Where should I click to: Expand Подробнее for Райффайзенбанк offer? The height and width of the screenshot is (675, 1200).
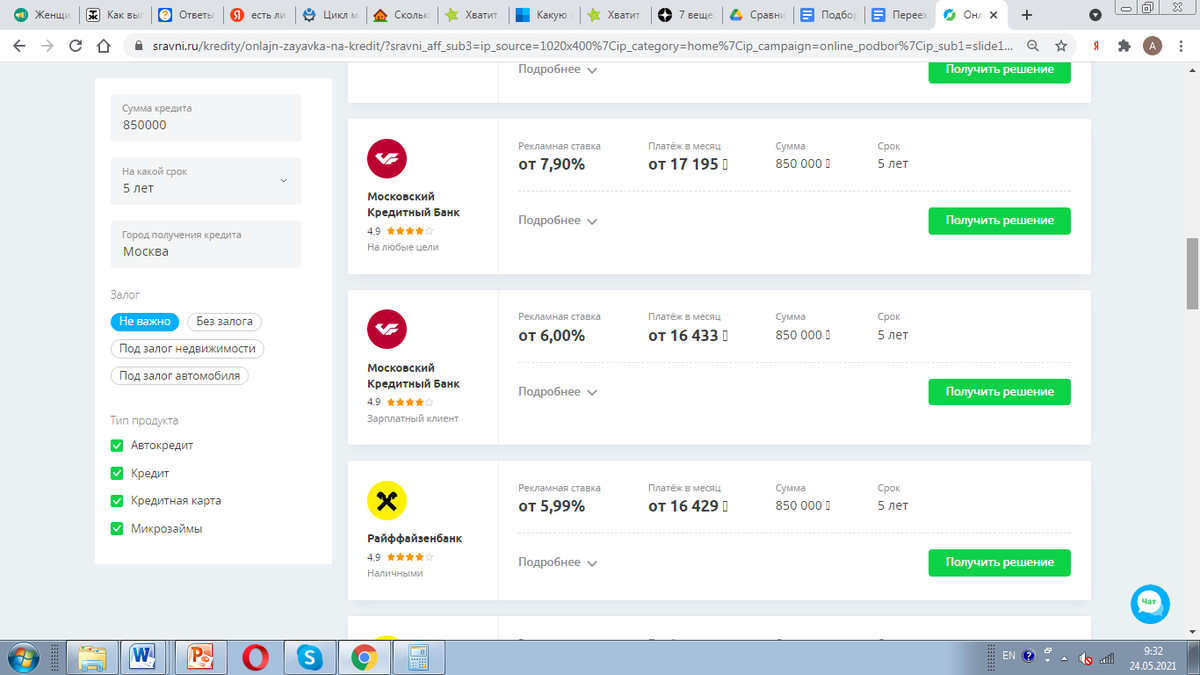click(558, 563)
